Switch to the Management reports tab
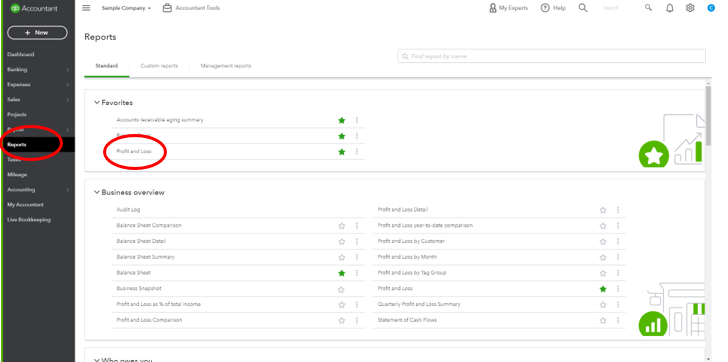728x362 pixels. click(x=226, y=66)
